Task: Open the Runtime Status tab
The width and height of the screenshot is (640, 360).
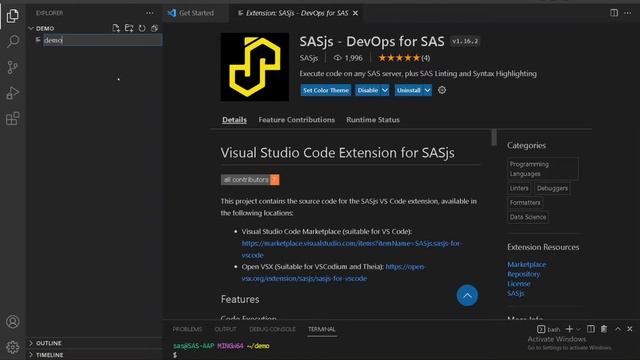Action: click(x=373, y=120)
